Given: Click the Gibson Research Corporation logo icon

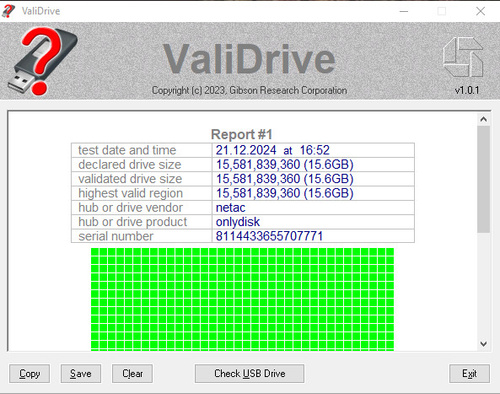Looking at the screenshot, I should point(463,57).
